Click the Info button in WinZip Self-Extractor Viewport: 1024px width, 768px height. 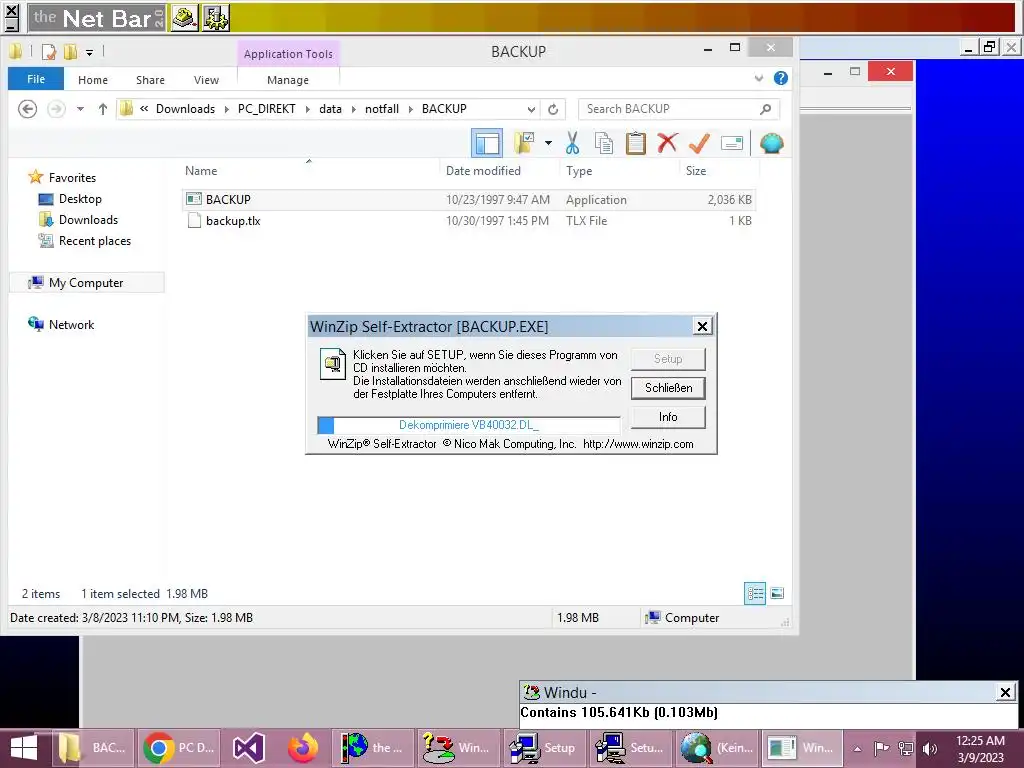pyautogui.click(x=668, y=417)
